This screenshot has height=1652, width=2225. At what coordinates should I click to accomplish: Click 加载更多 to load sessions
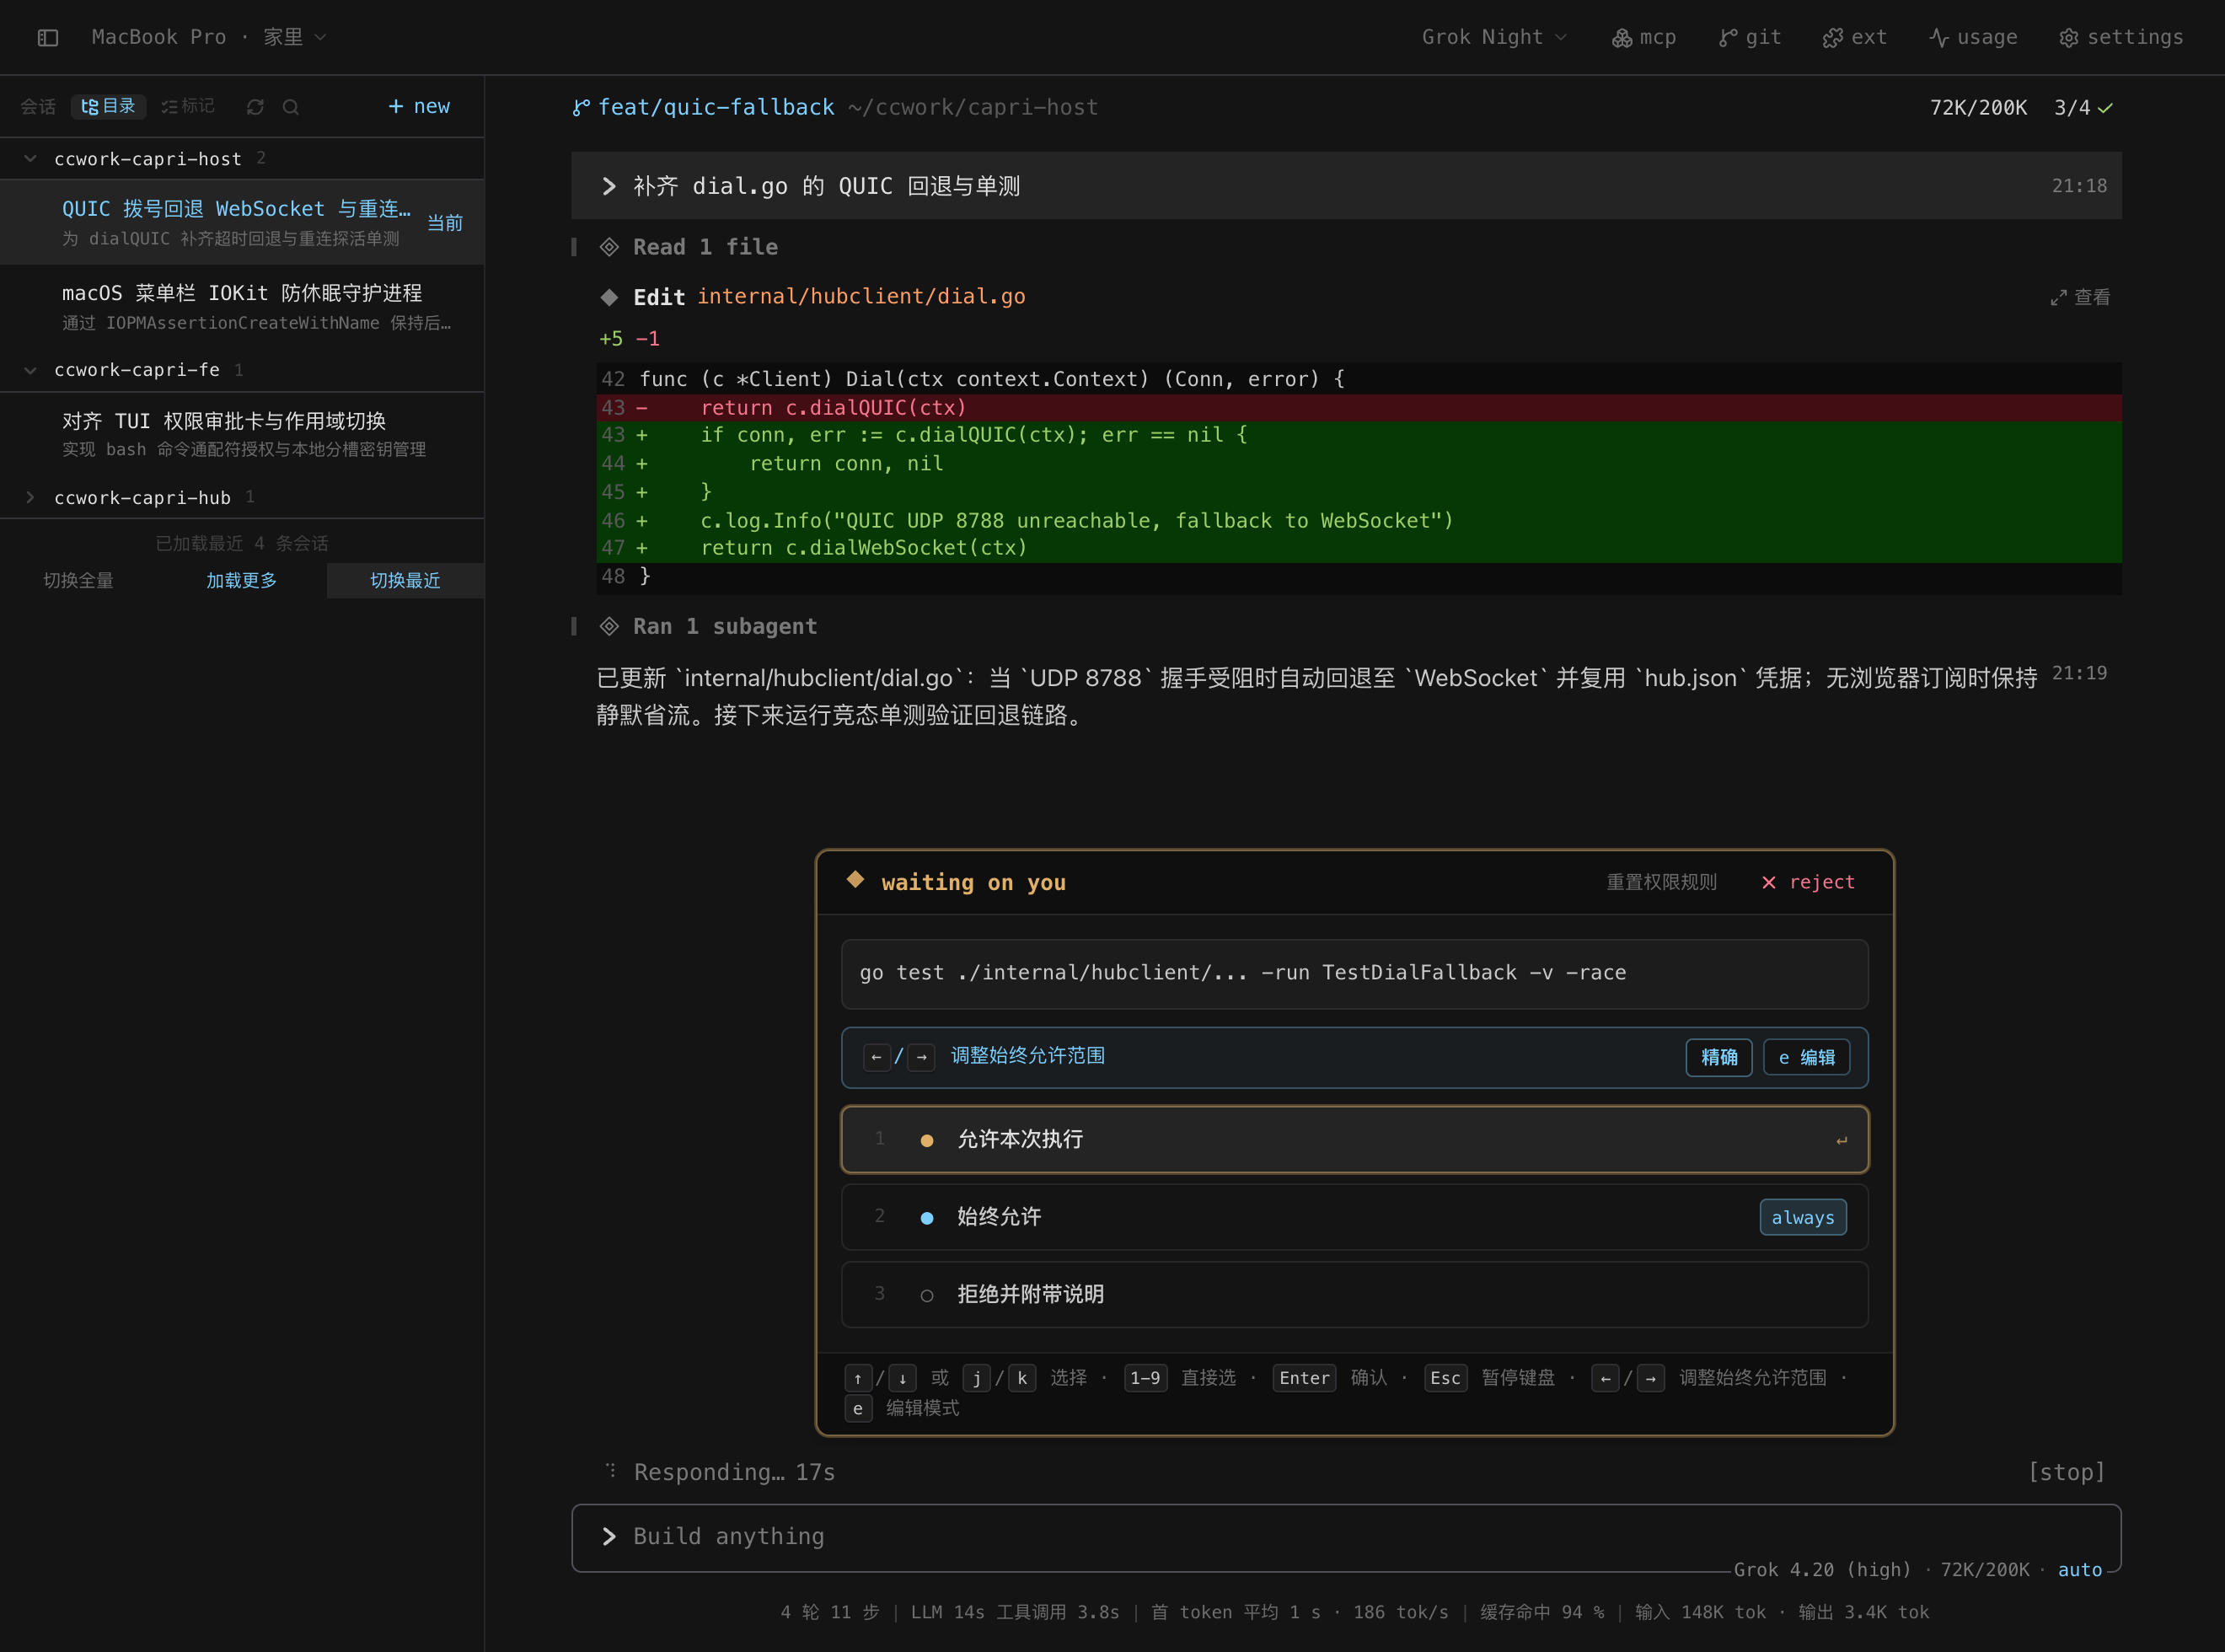coord(241,581)
